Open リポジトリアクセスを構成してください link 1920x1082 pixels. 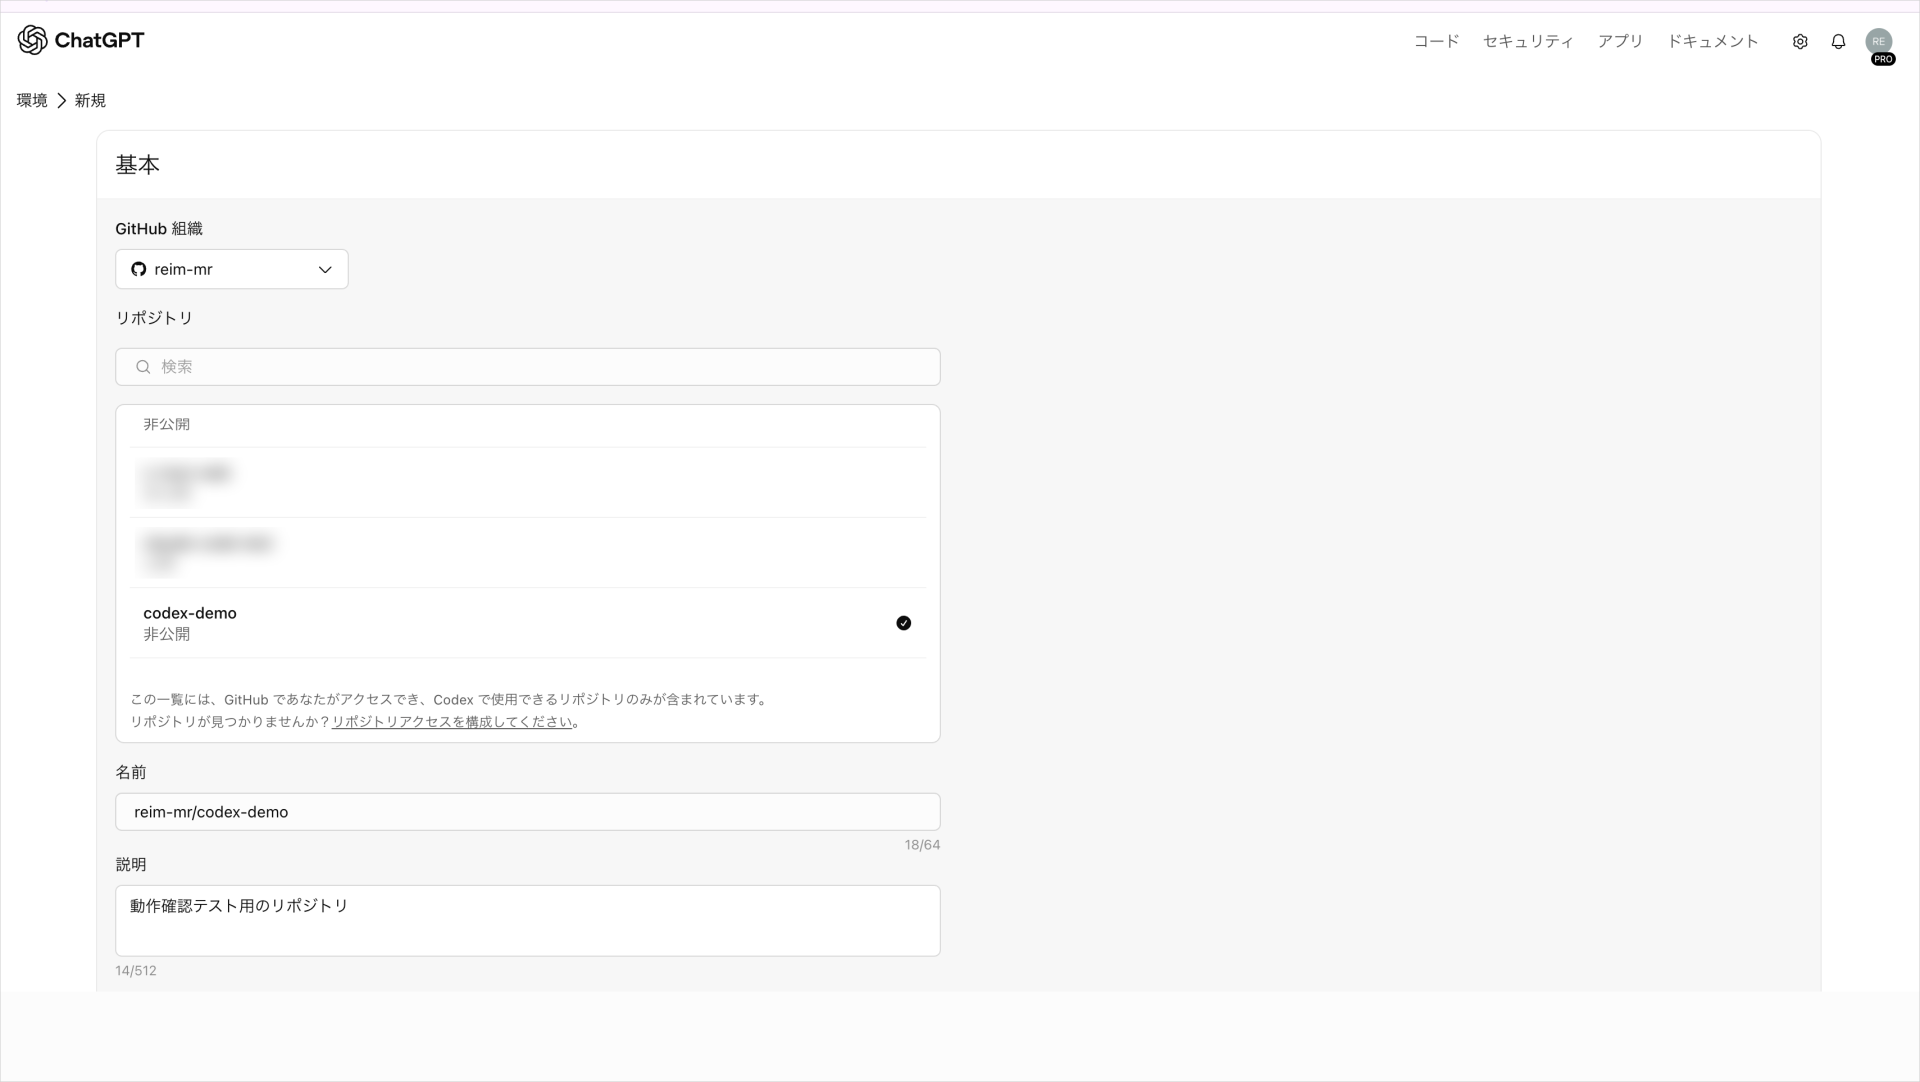452,722
